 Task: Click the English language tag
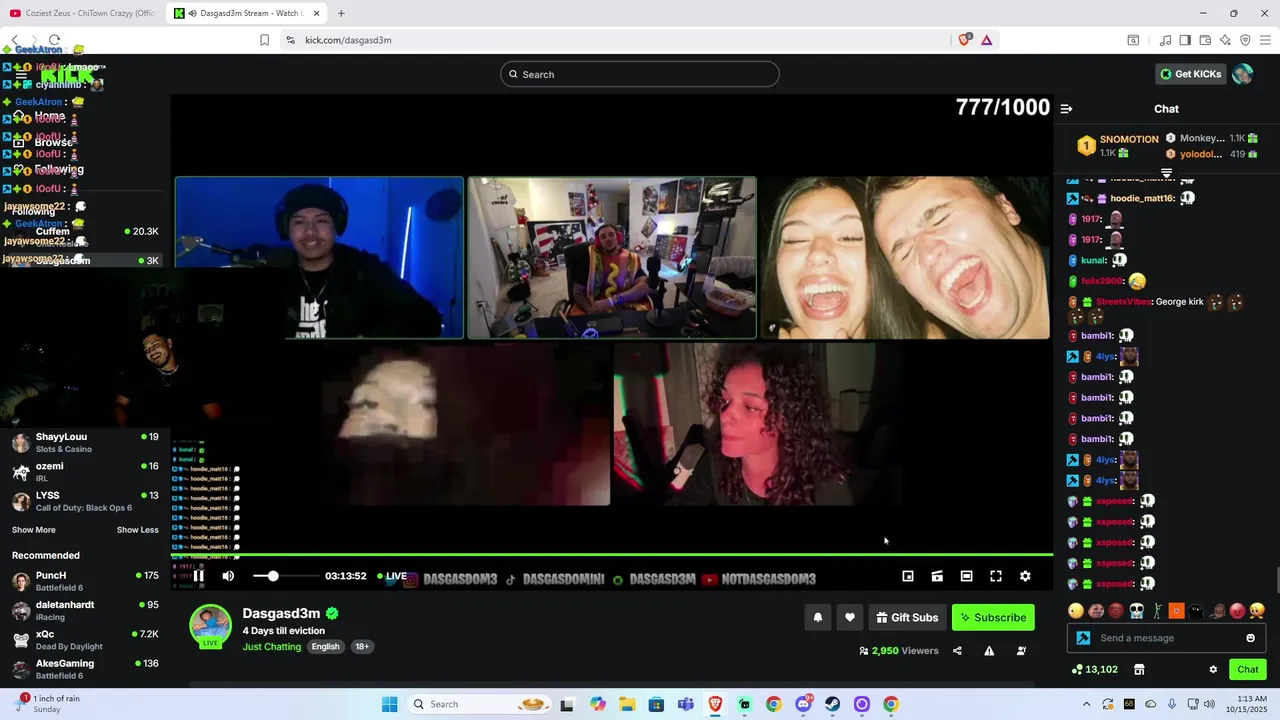[325, 647]
